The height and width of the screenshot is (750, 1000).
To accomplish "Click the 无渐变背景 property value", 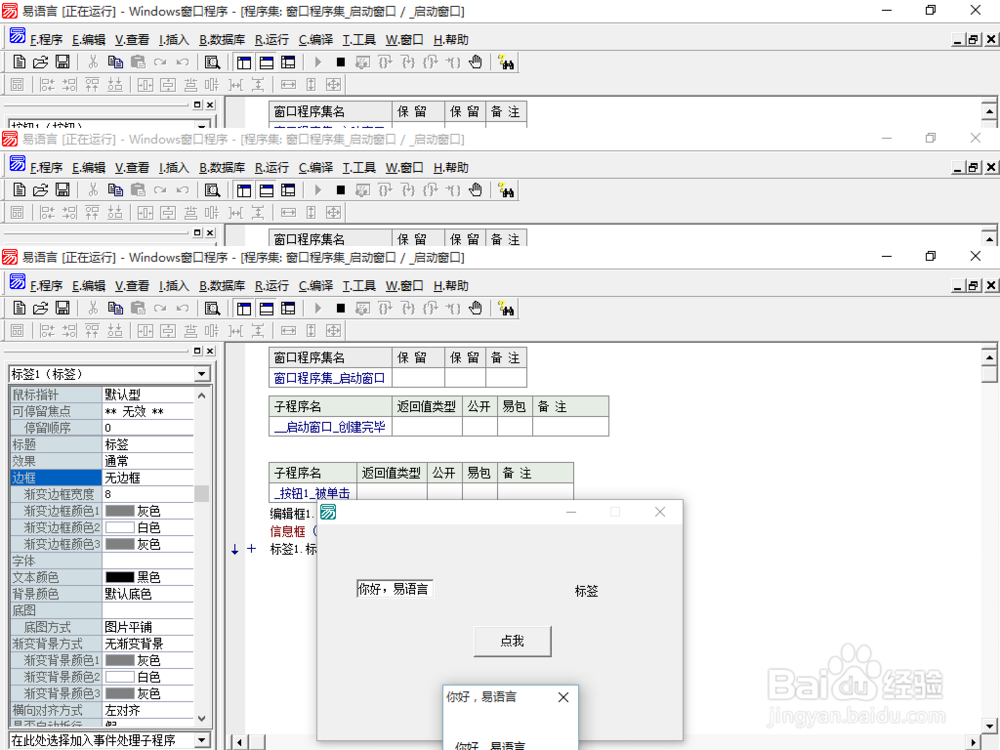I will [134, 643].
